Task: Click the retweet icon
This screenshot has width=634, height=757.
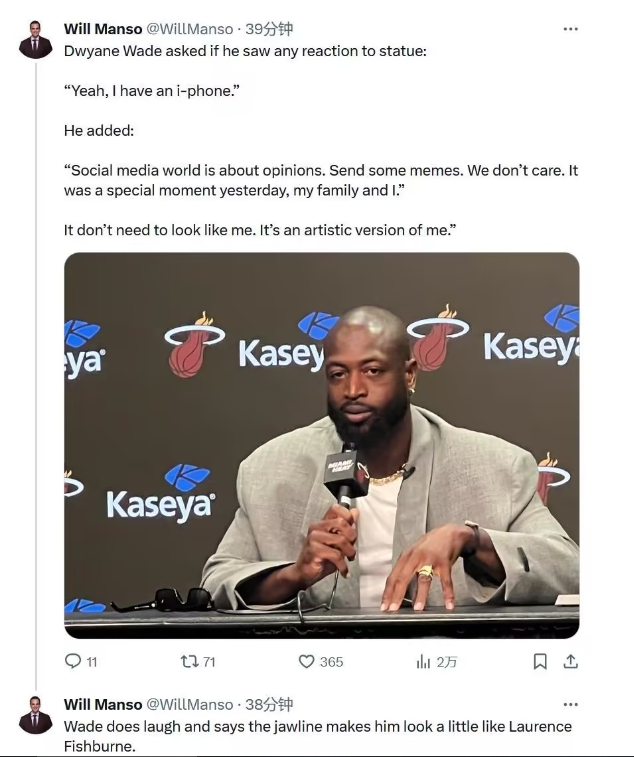Action: [x=189, y=661]
